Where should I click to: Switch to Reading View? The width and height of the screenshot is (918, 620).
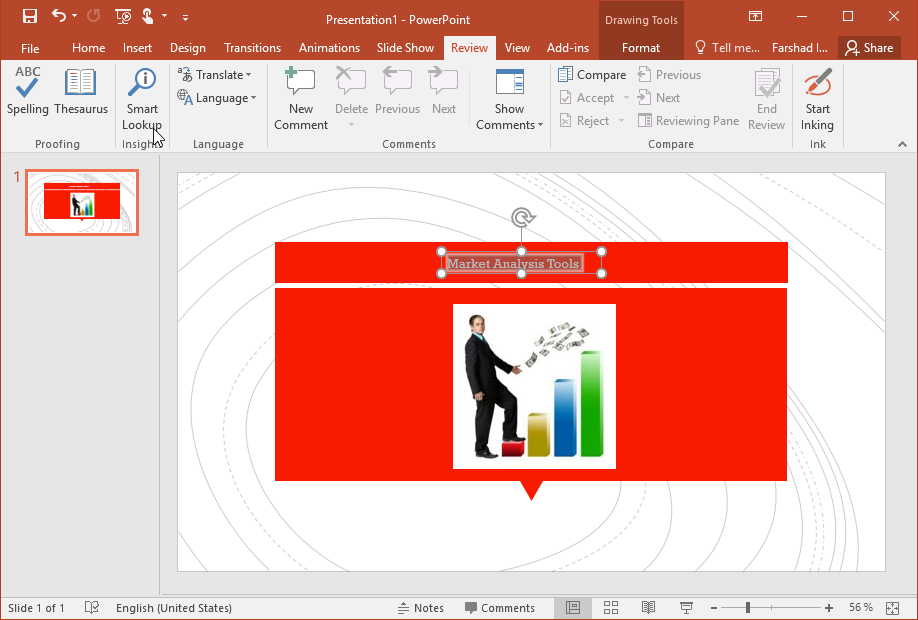[x=648, y=608]
